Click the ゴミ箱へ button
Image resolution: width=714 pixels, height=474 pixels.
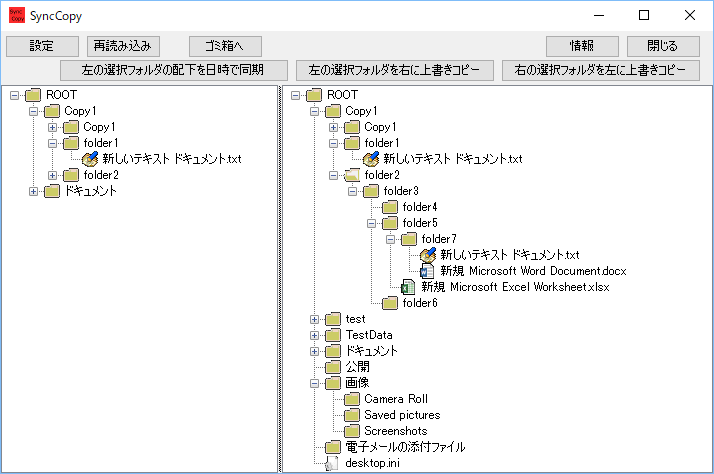(x=225, y=46)
